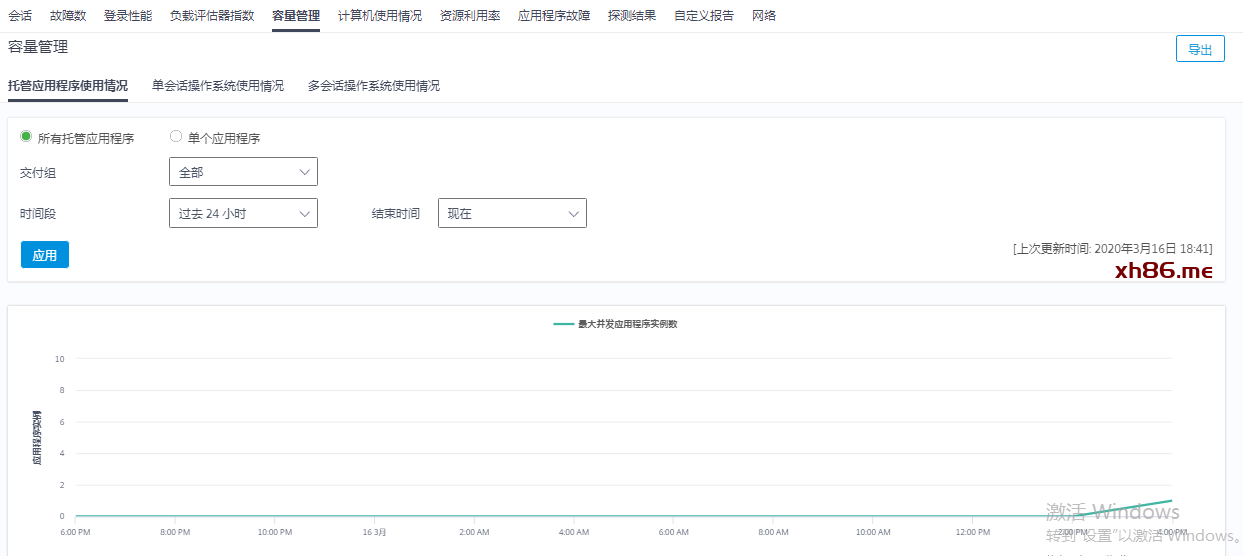1243x556 pixels.
Task: Select the 所有托管应用程序 radio button
Action: coord(27,137)
